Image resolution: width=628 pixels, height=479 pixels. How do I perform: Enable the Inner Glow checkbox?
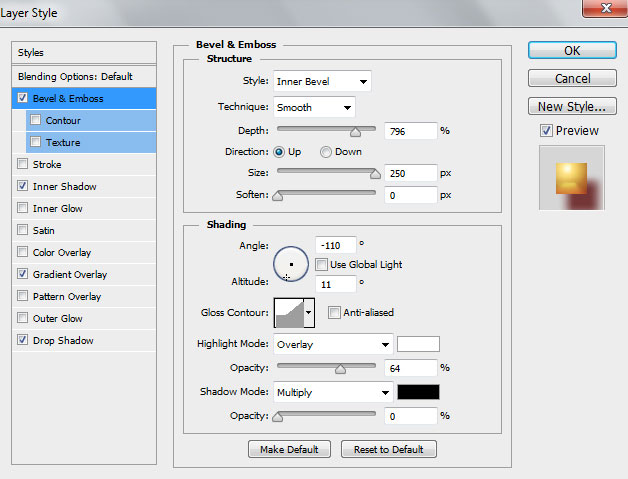click(22, 208)
